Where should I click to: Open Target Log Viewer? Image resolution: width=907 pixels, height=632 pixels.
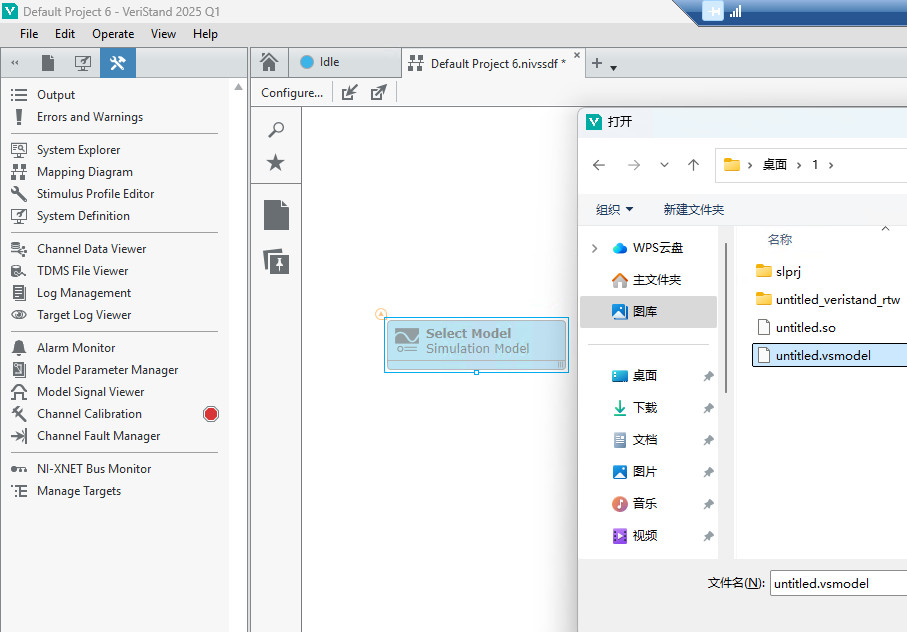point(84,315)
